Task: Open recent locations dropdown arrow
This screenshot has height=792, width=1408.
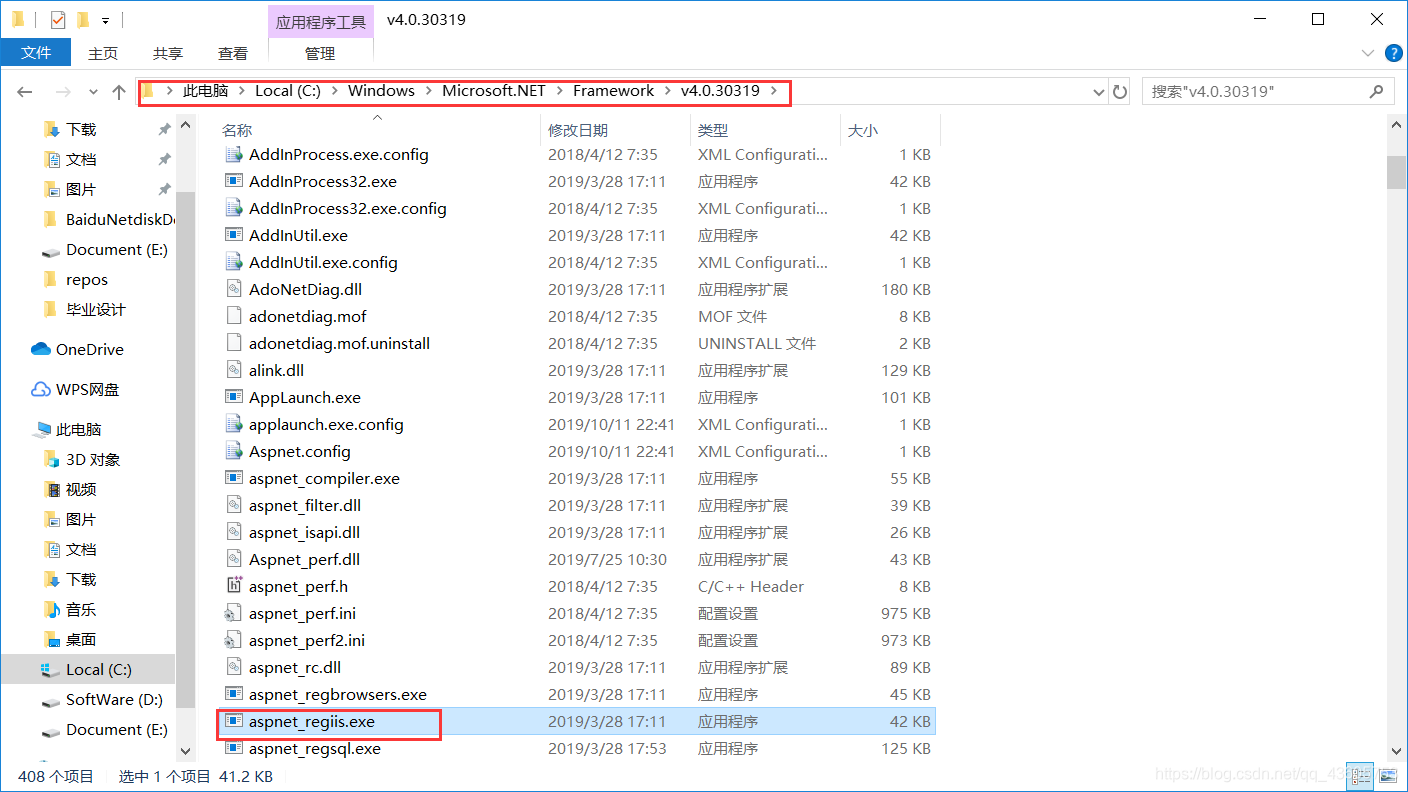Action: [93, 92]
